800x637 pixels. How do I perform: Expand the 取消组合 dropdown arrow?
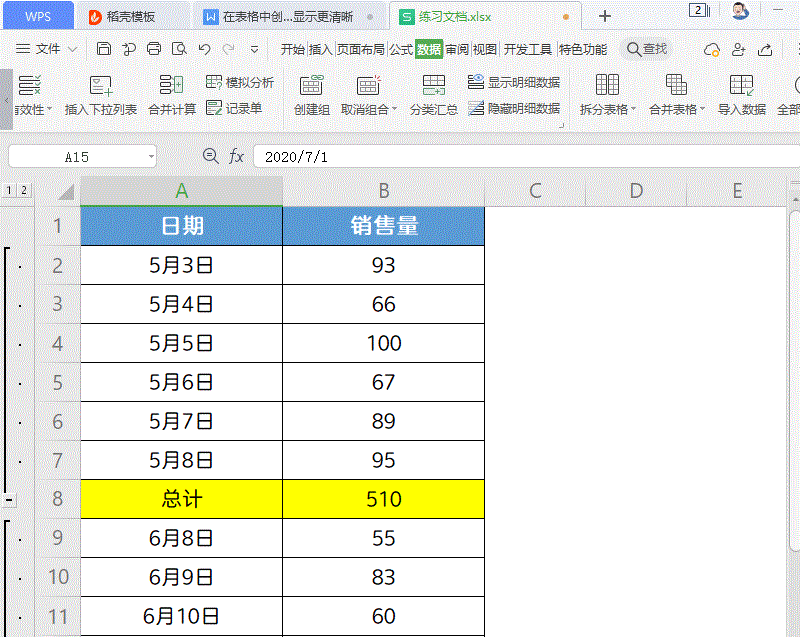[x=394, y=109]
